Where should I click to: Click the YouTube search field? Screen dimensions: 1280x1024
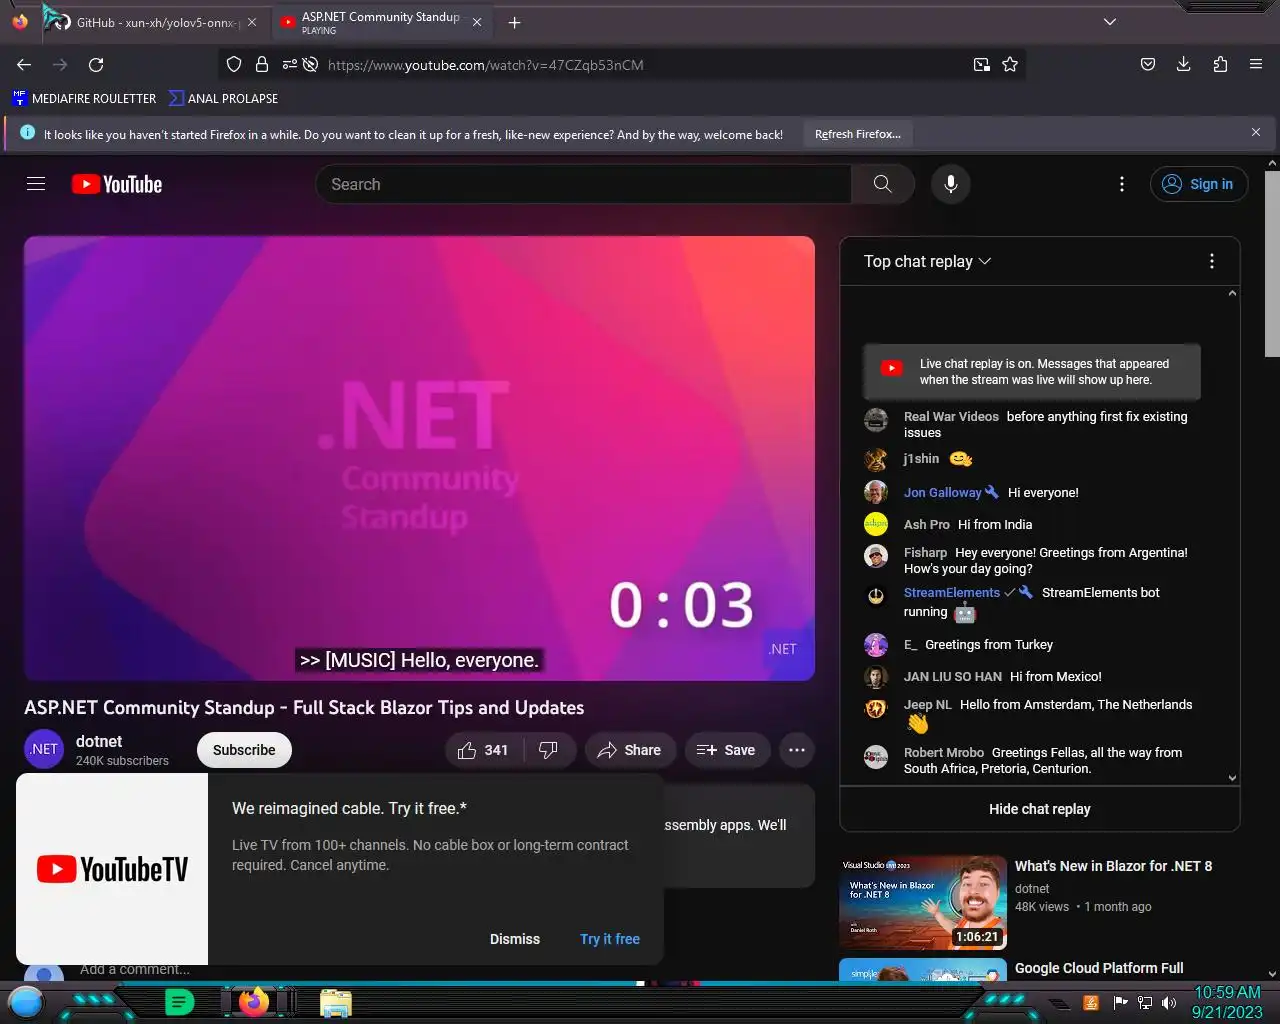point(584,184)
